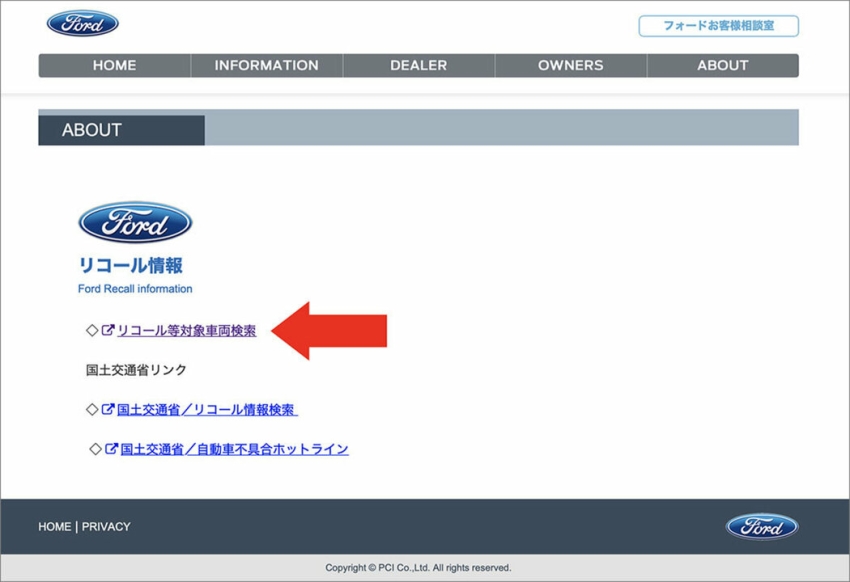Open the OWNERS navigation item
The image size is (850, 582).
coord(570,65)
